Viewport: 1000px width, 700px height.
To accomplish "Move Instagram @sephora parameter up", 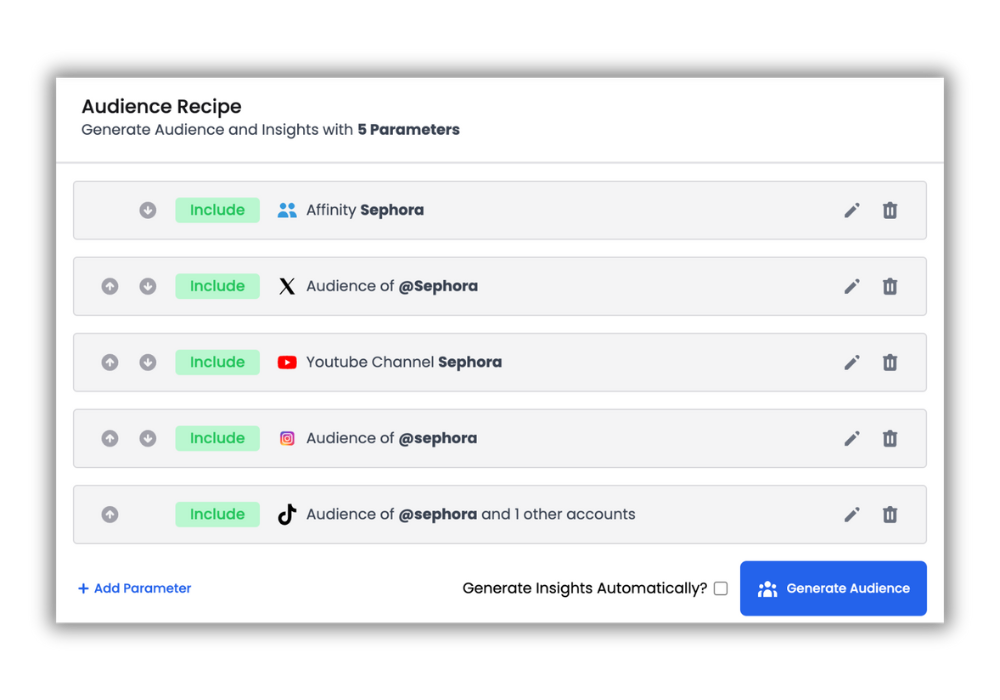I will pyautogui.click(x=110, y=438).
